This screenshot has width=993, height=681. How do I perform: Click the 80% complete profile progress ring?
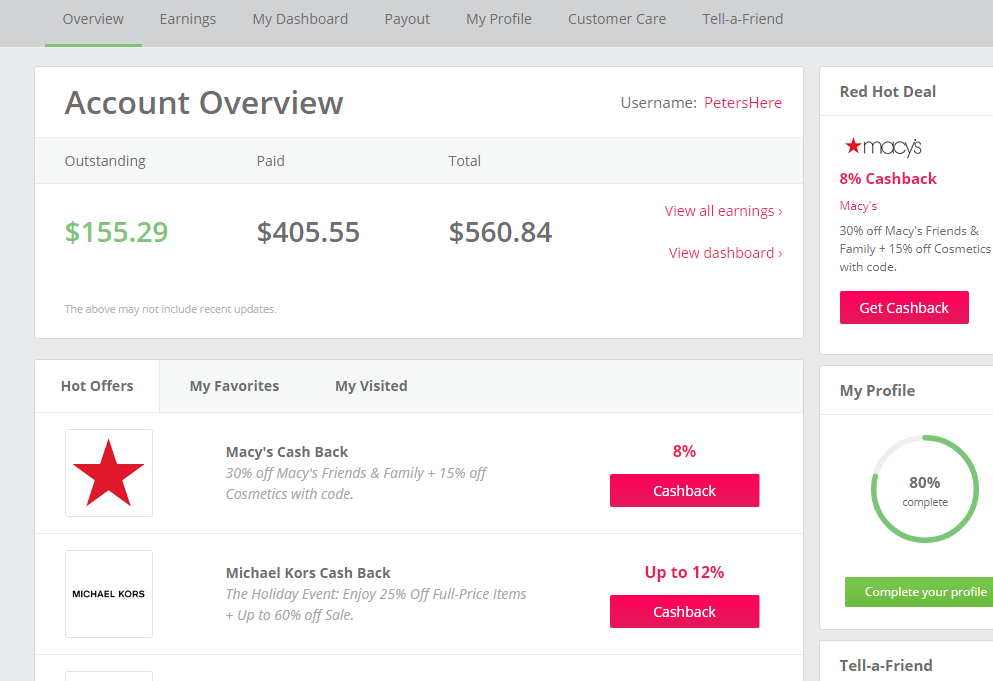925,489
